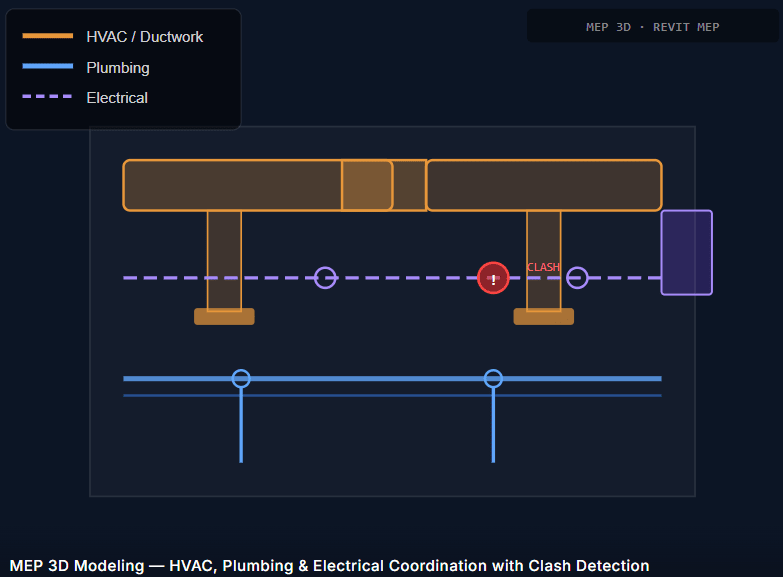
Task: Click the red clash warning marker
Action: 493,278
